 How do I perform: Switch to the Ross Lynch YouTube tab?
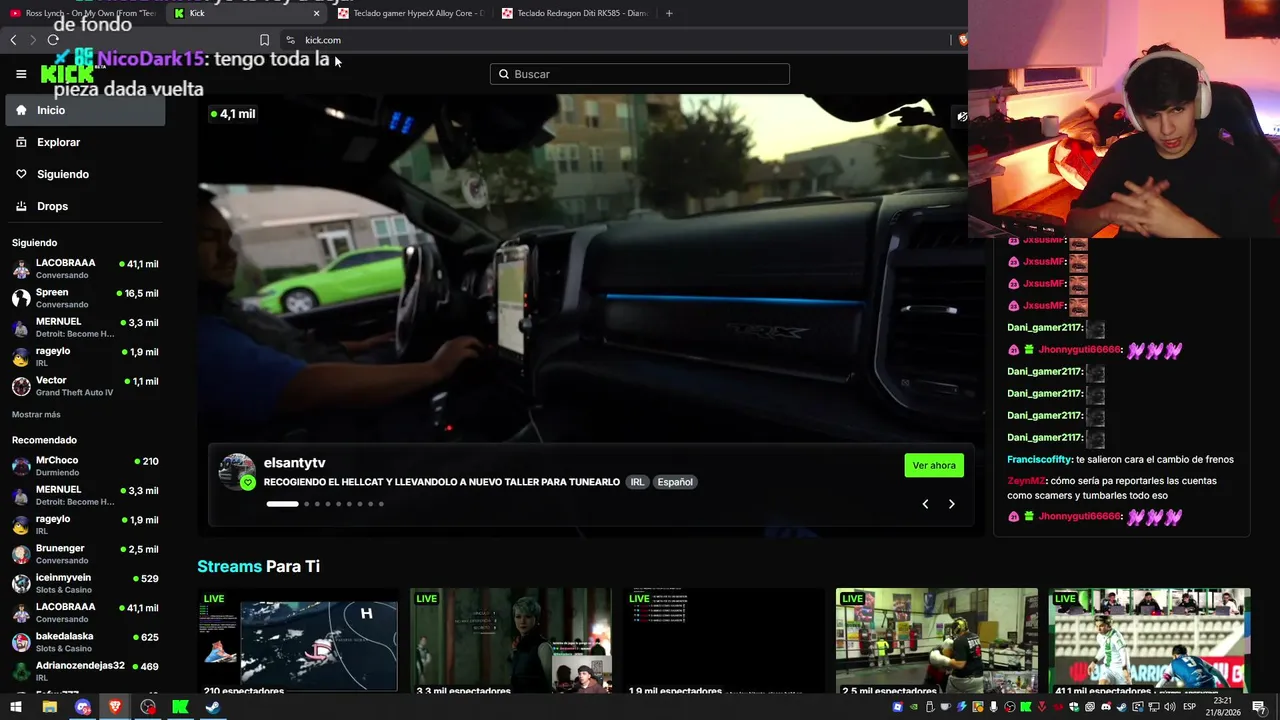point(82,13)
